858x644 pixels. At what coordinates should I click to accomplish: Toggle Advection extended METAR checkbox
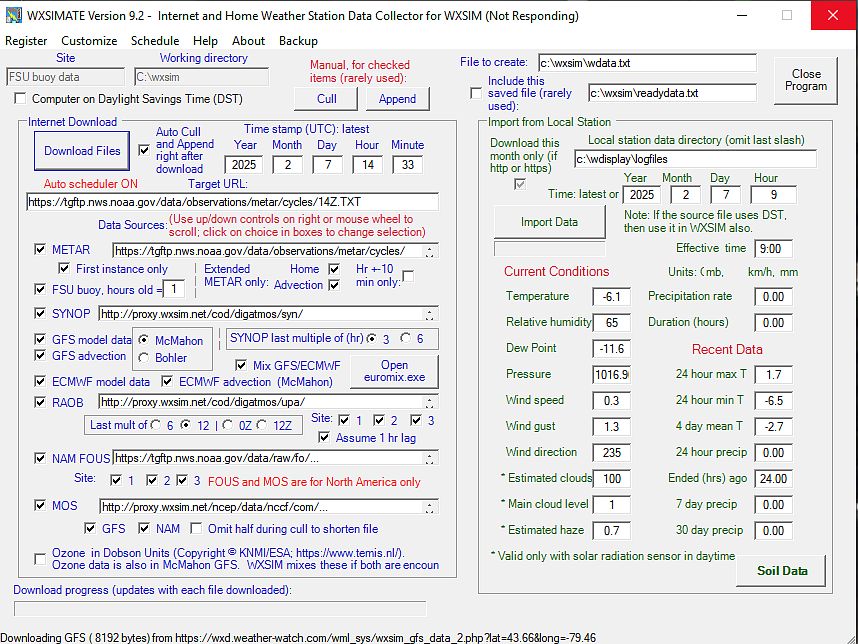[334, 285]
